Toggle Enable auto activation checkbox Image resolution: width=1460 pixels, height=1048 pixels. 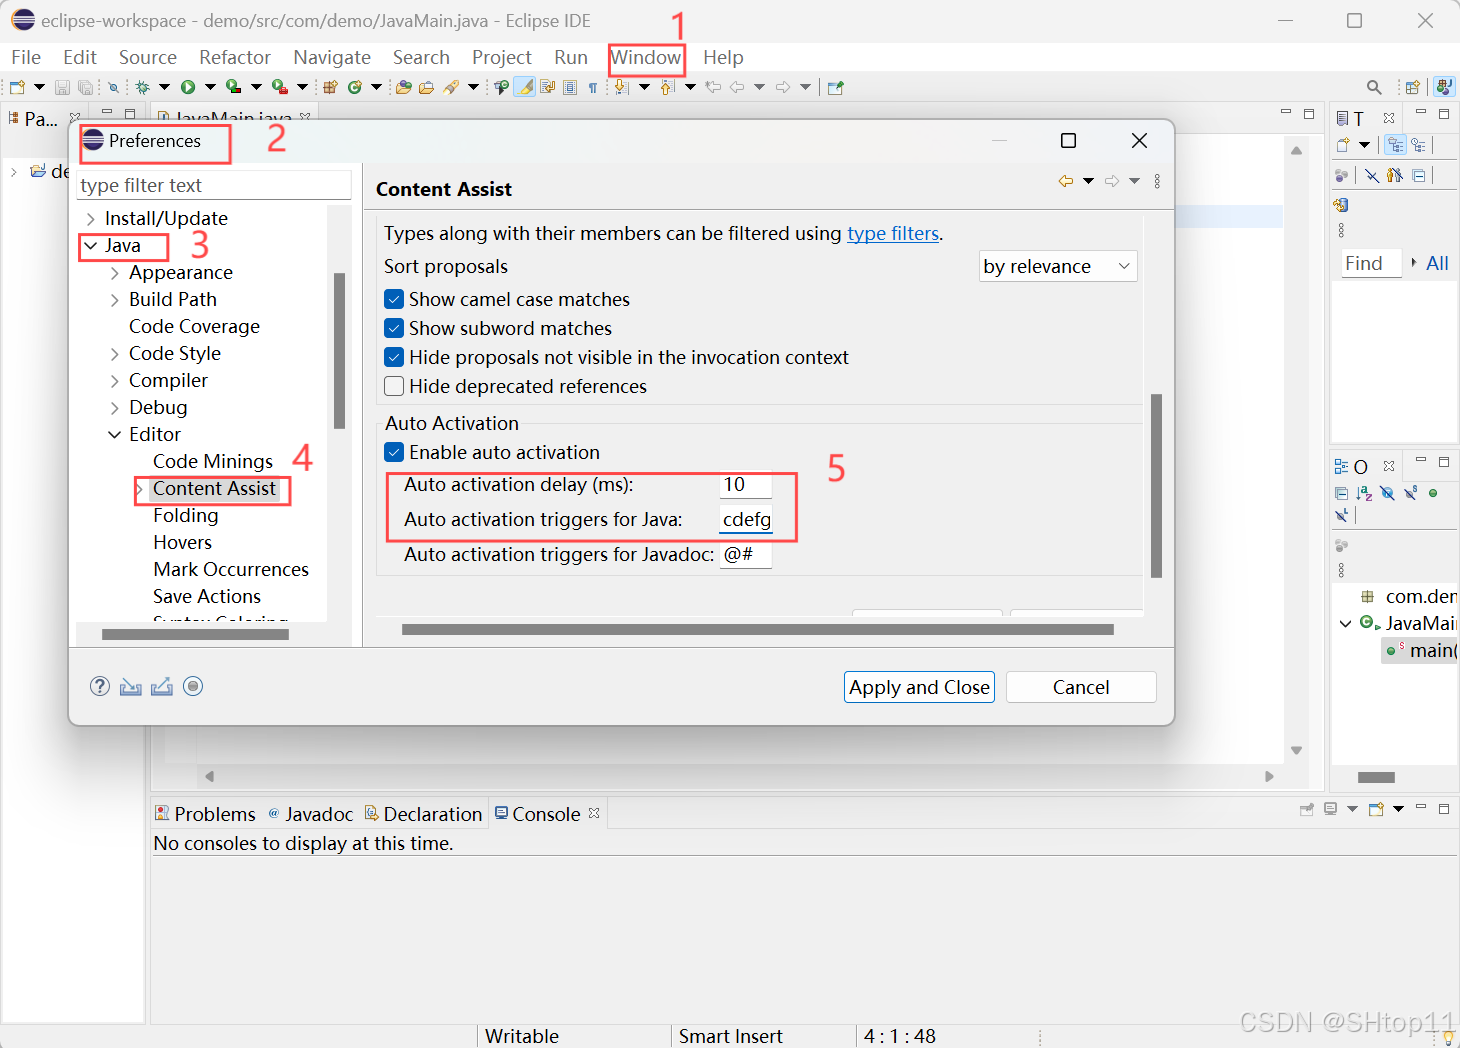394,452
